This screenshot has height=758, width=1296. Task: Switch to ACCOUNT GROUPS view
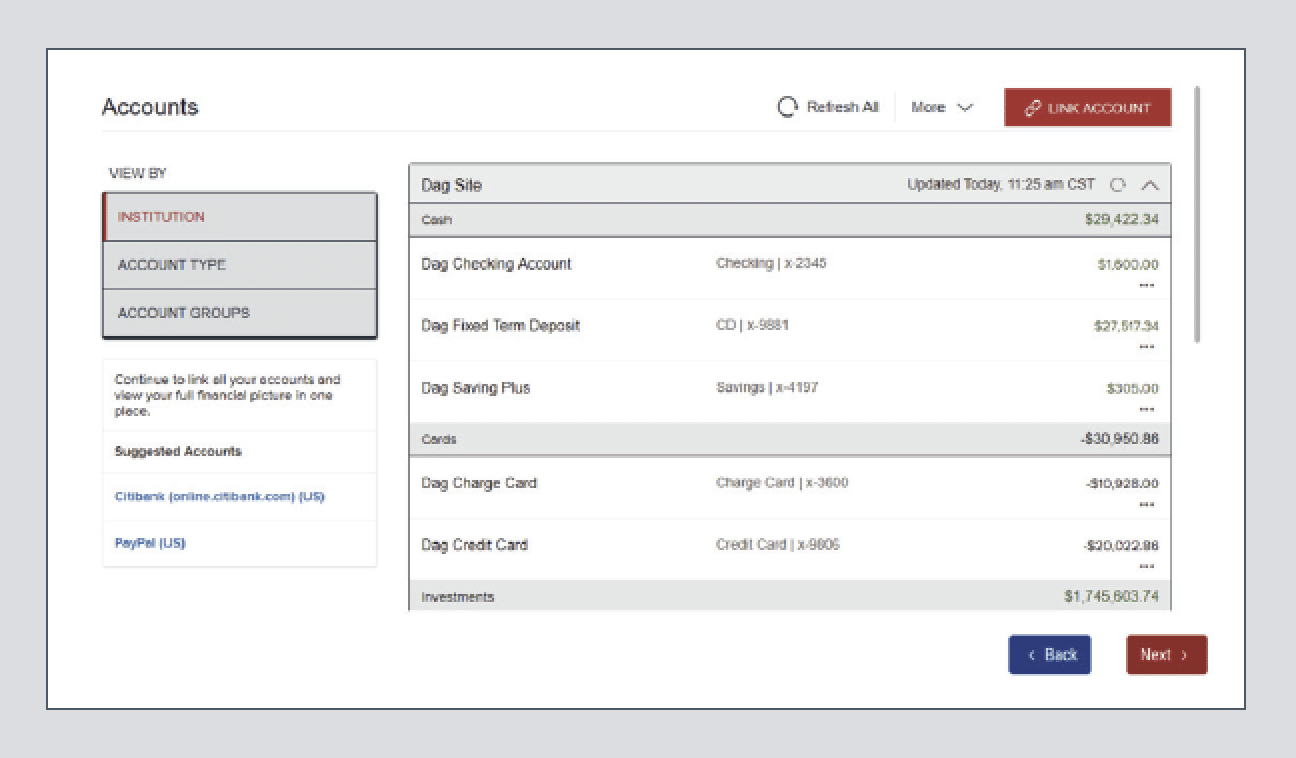pyautogui.click(x=240, y=313)
